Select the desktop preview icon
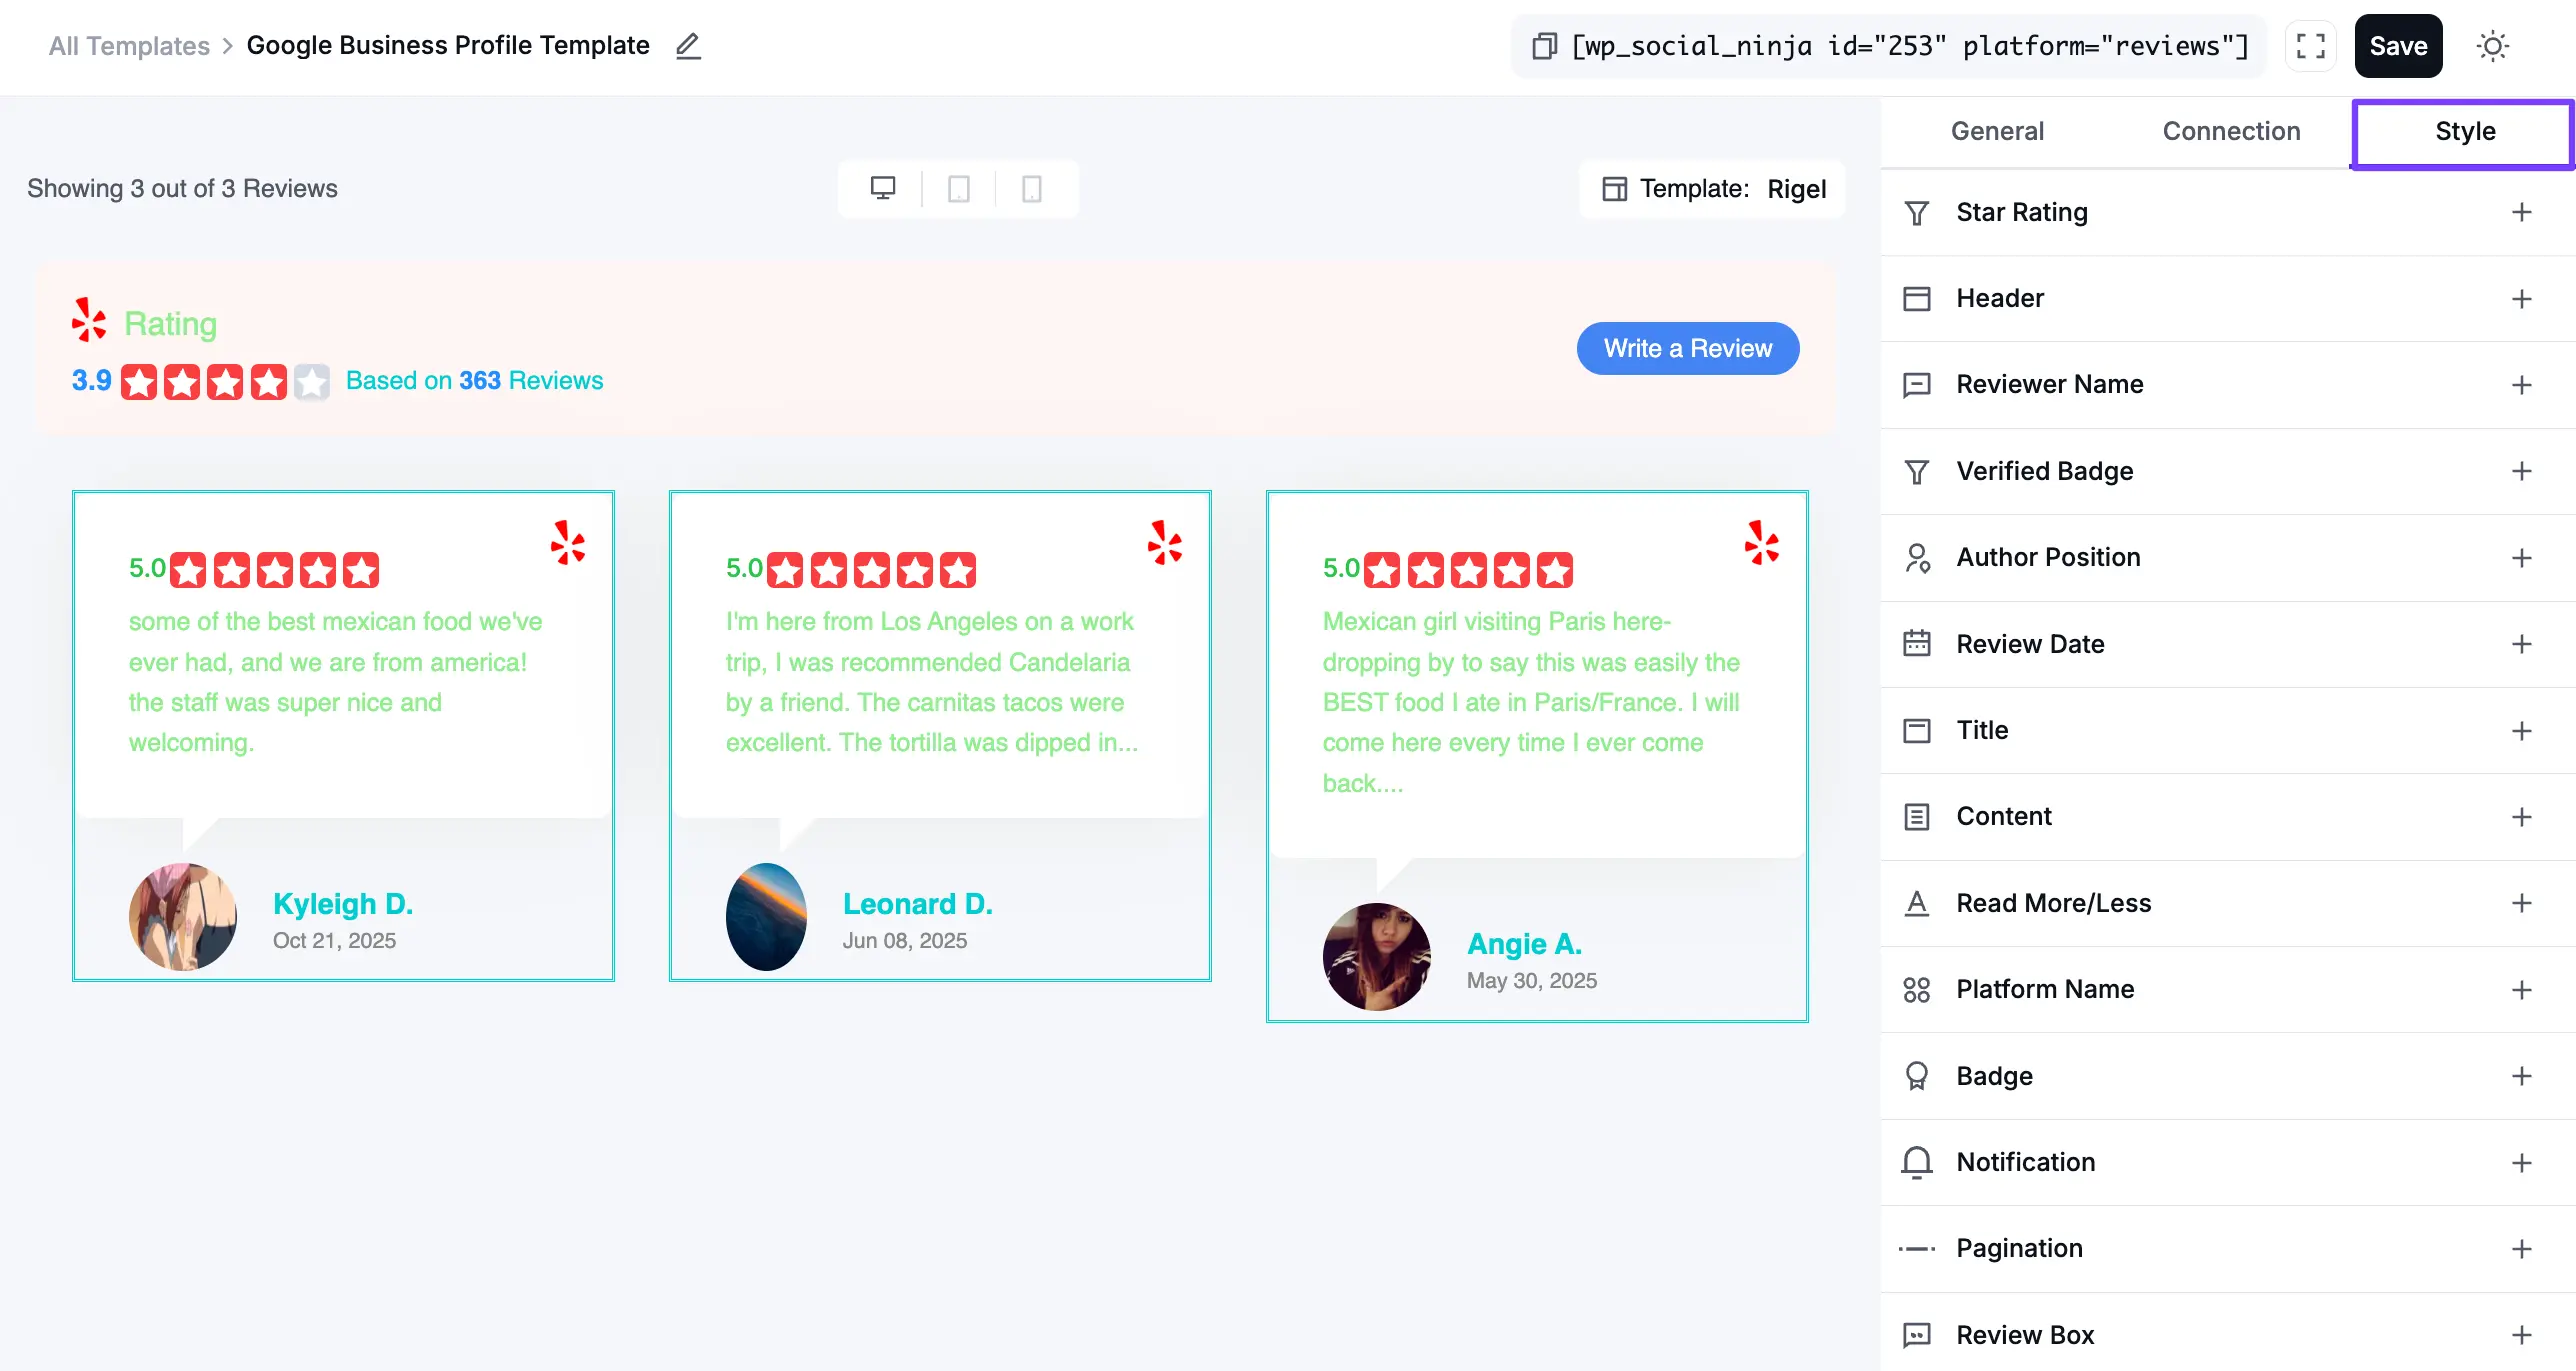The height and width of the screenshot is (1371, 2576). click(x=884, y=188)
